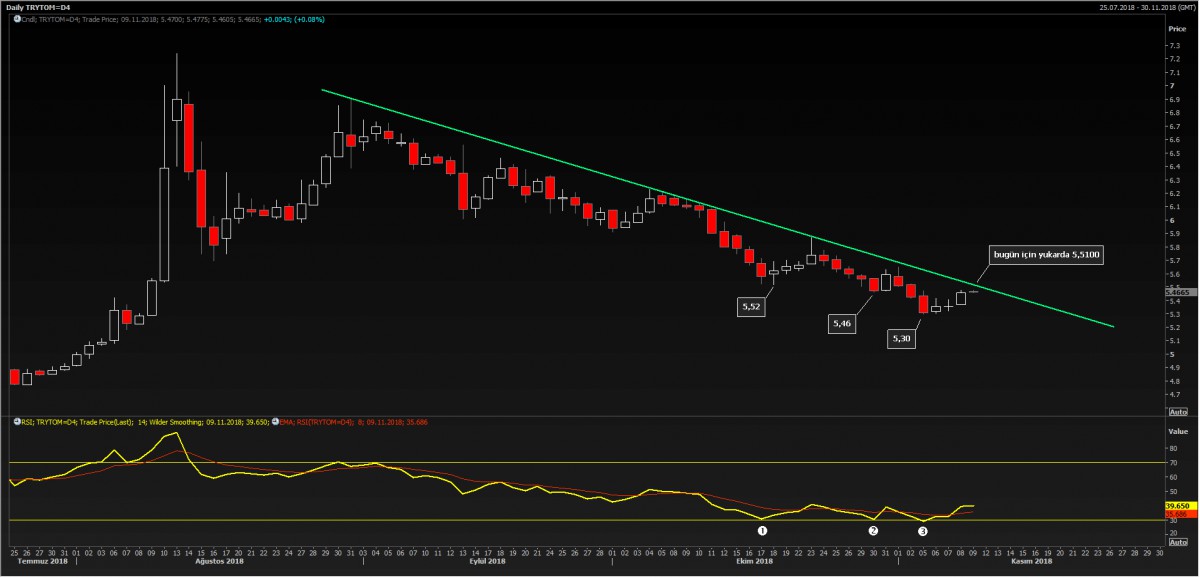Select the 'bugün için yukarda 5,5100' annotation
The height and width of the screenshot is (578, 1200).
pos(1045,255)
